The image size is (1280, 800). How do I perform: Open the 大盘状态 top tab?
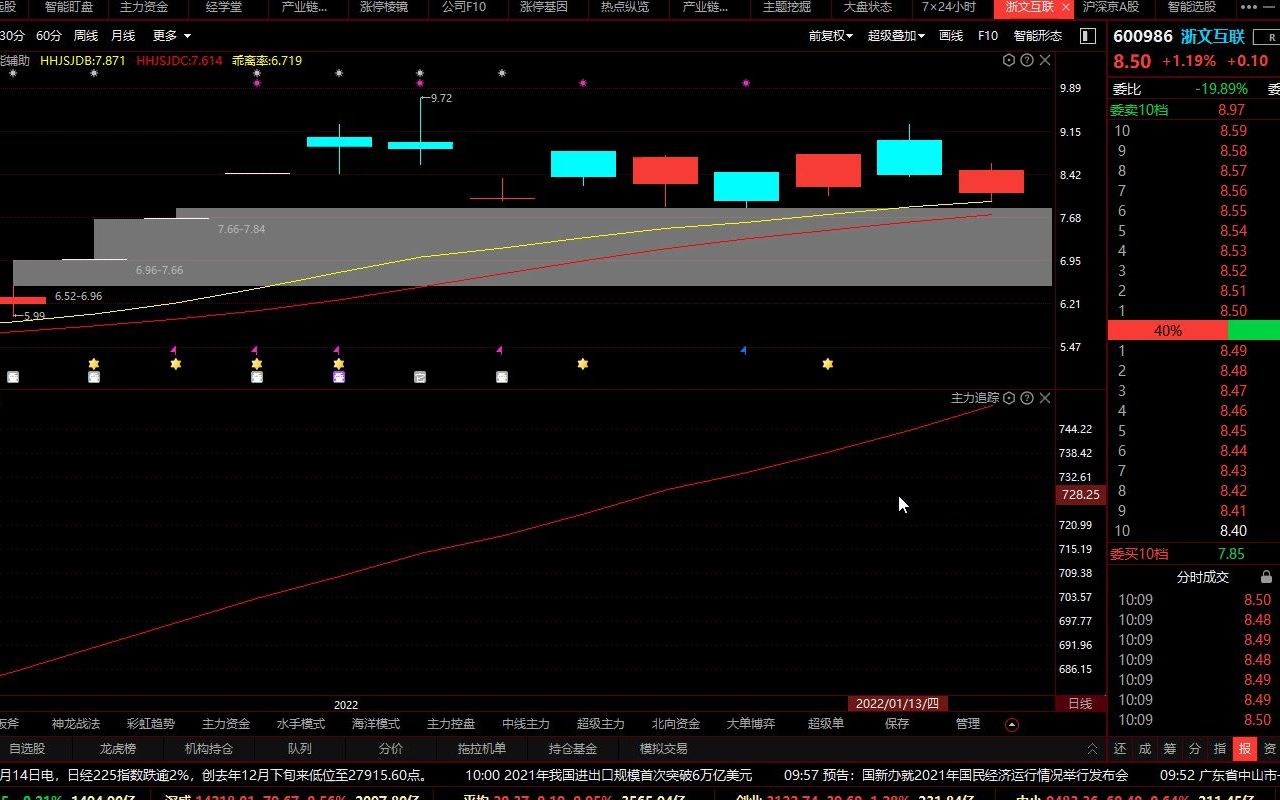click(867, 7)
